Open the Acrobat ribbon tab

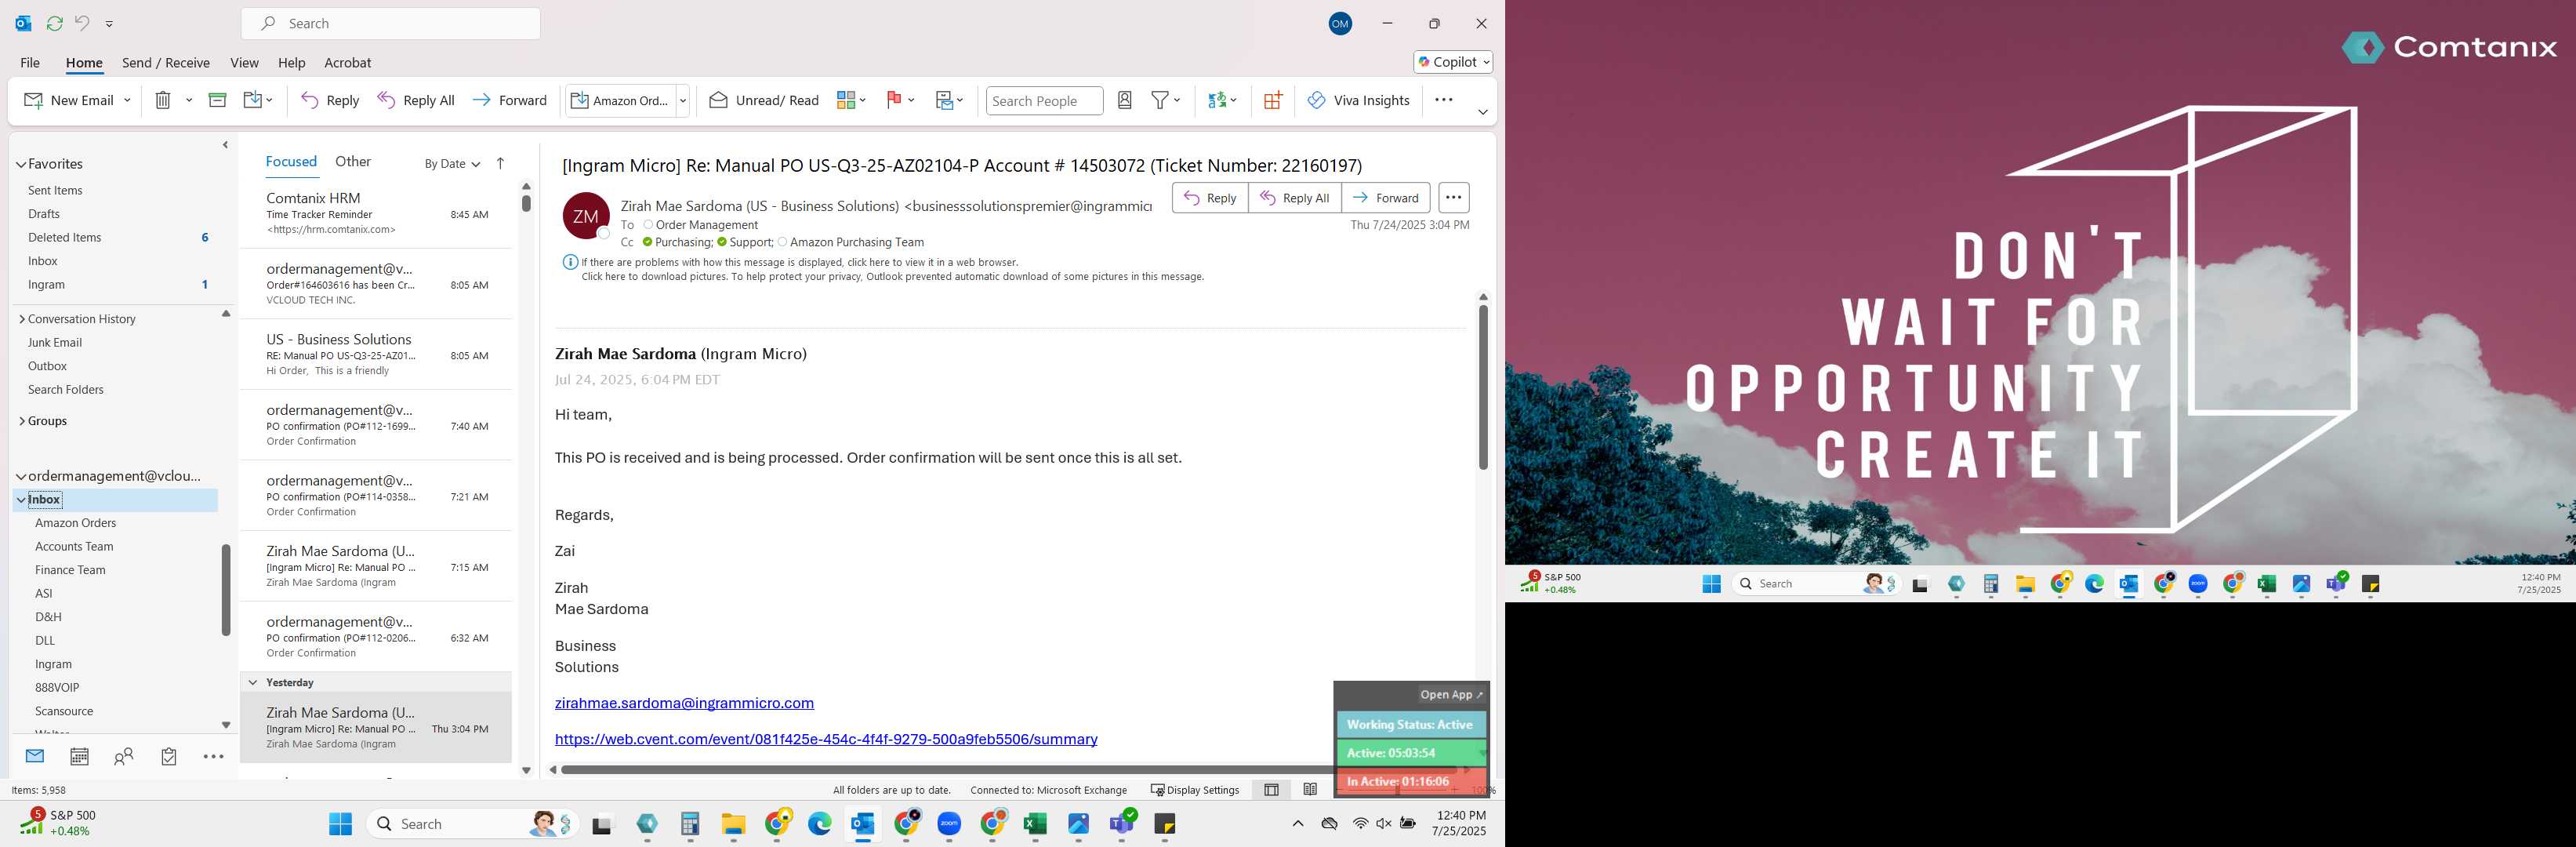tap(347, 62)
